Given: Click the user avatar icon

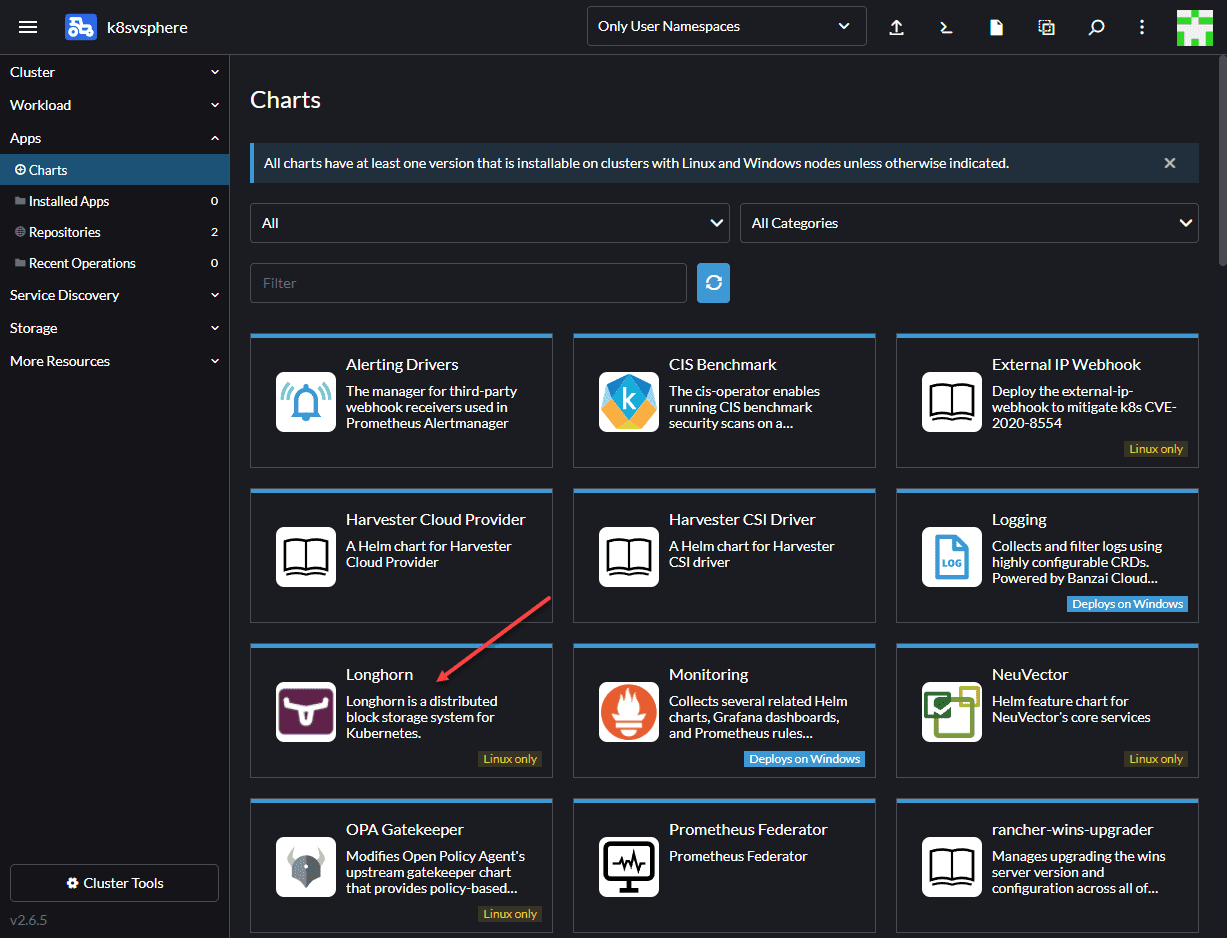Looking at the screenshot, I should (x=1195, y=27).
